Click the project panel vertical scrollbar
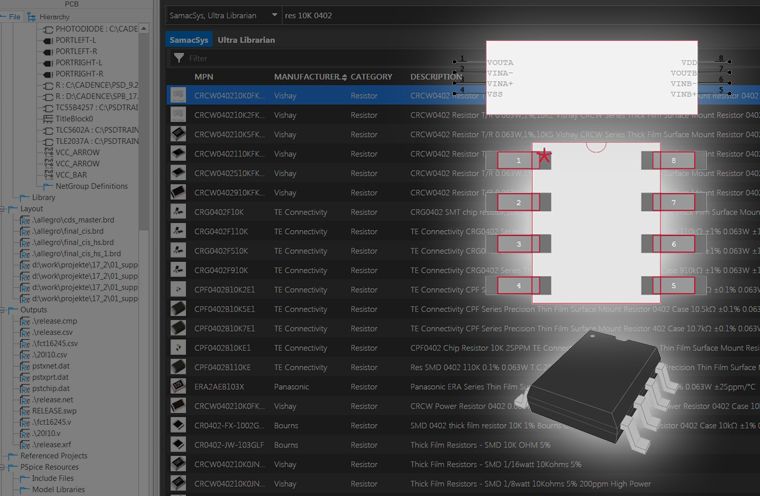 143,131
